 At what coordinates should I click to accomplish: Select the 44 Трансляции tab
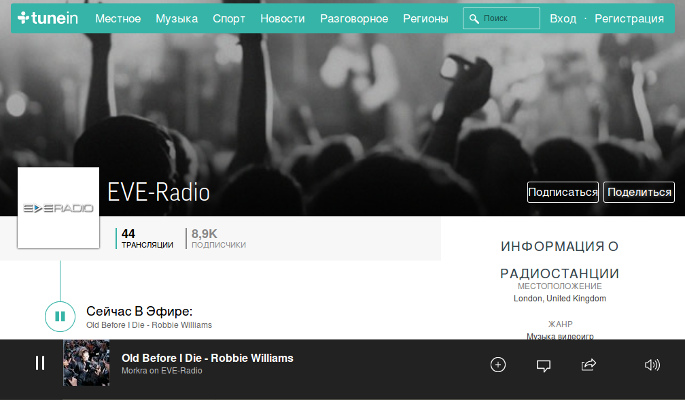pos(147,238)
